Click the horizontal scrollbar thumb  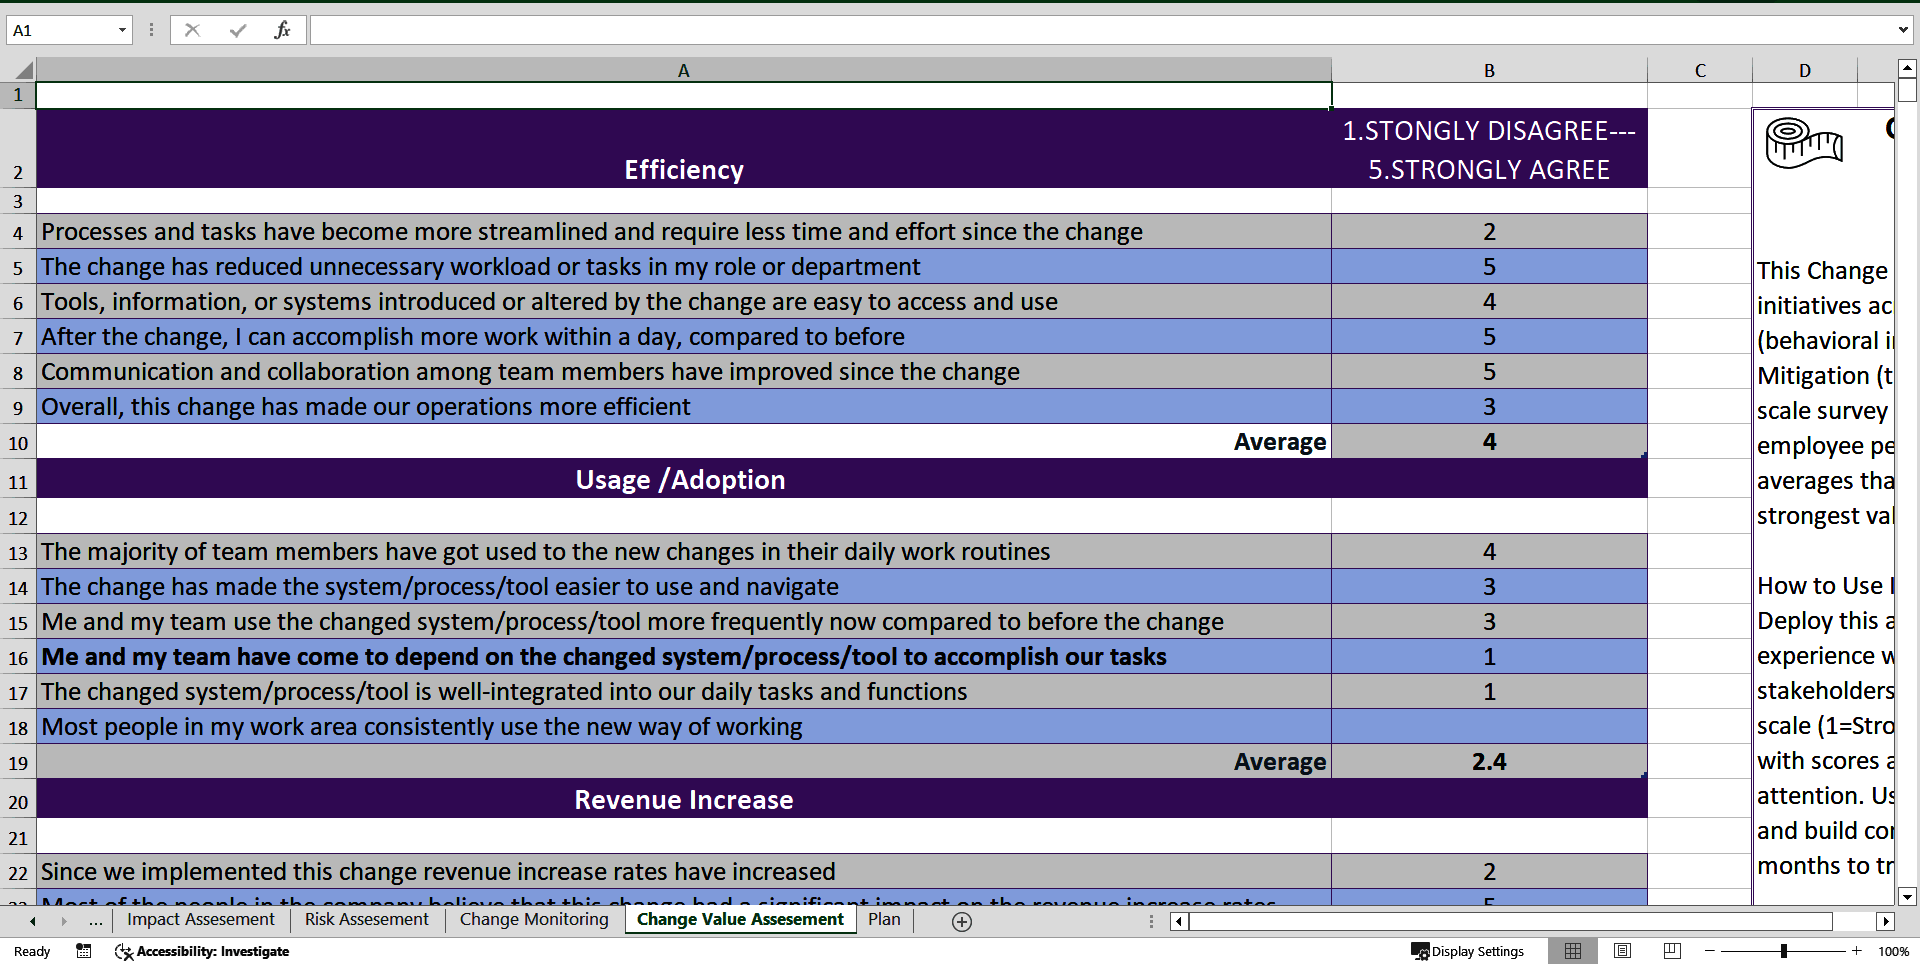click(1510, 921)
